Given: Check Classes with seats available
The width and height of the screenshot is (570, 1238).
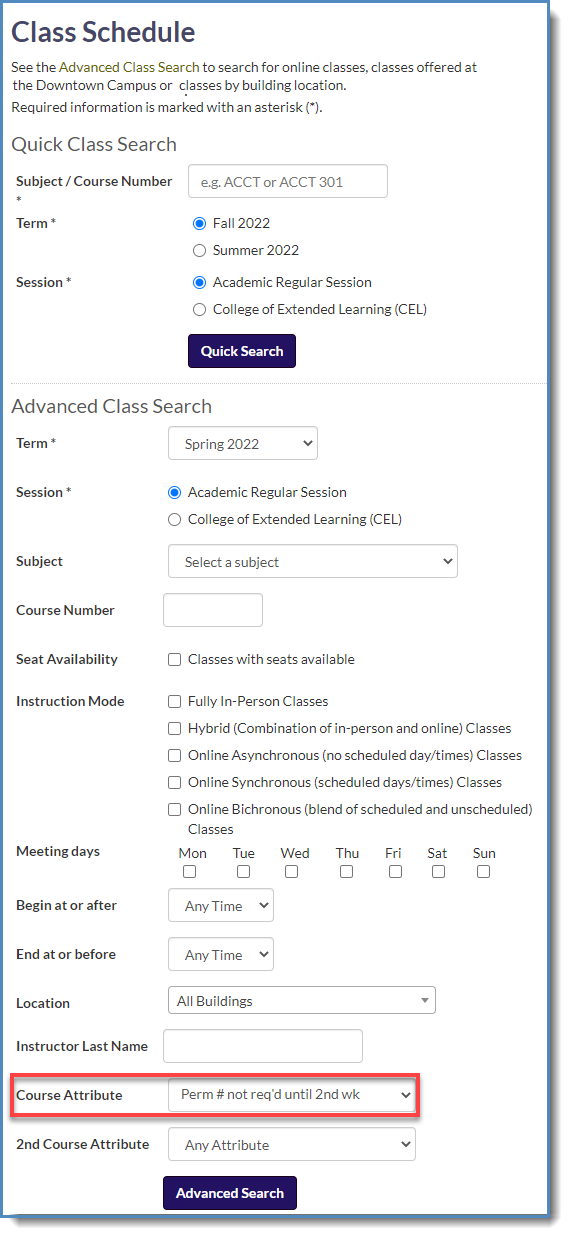Looking at the screenshot, I should point(175,660).
